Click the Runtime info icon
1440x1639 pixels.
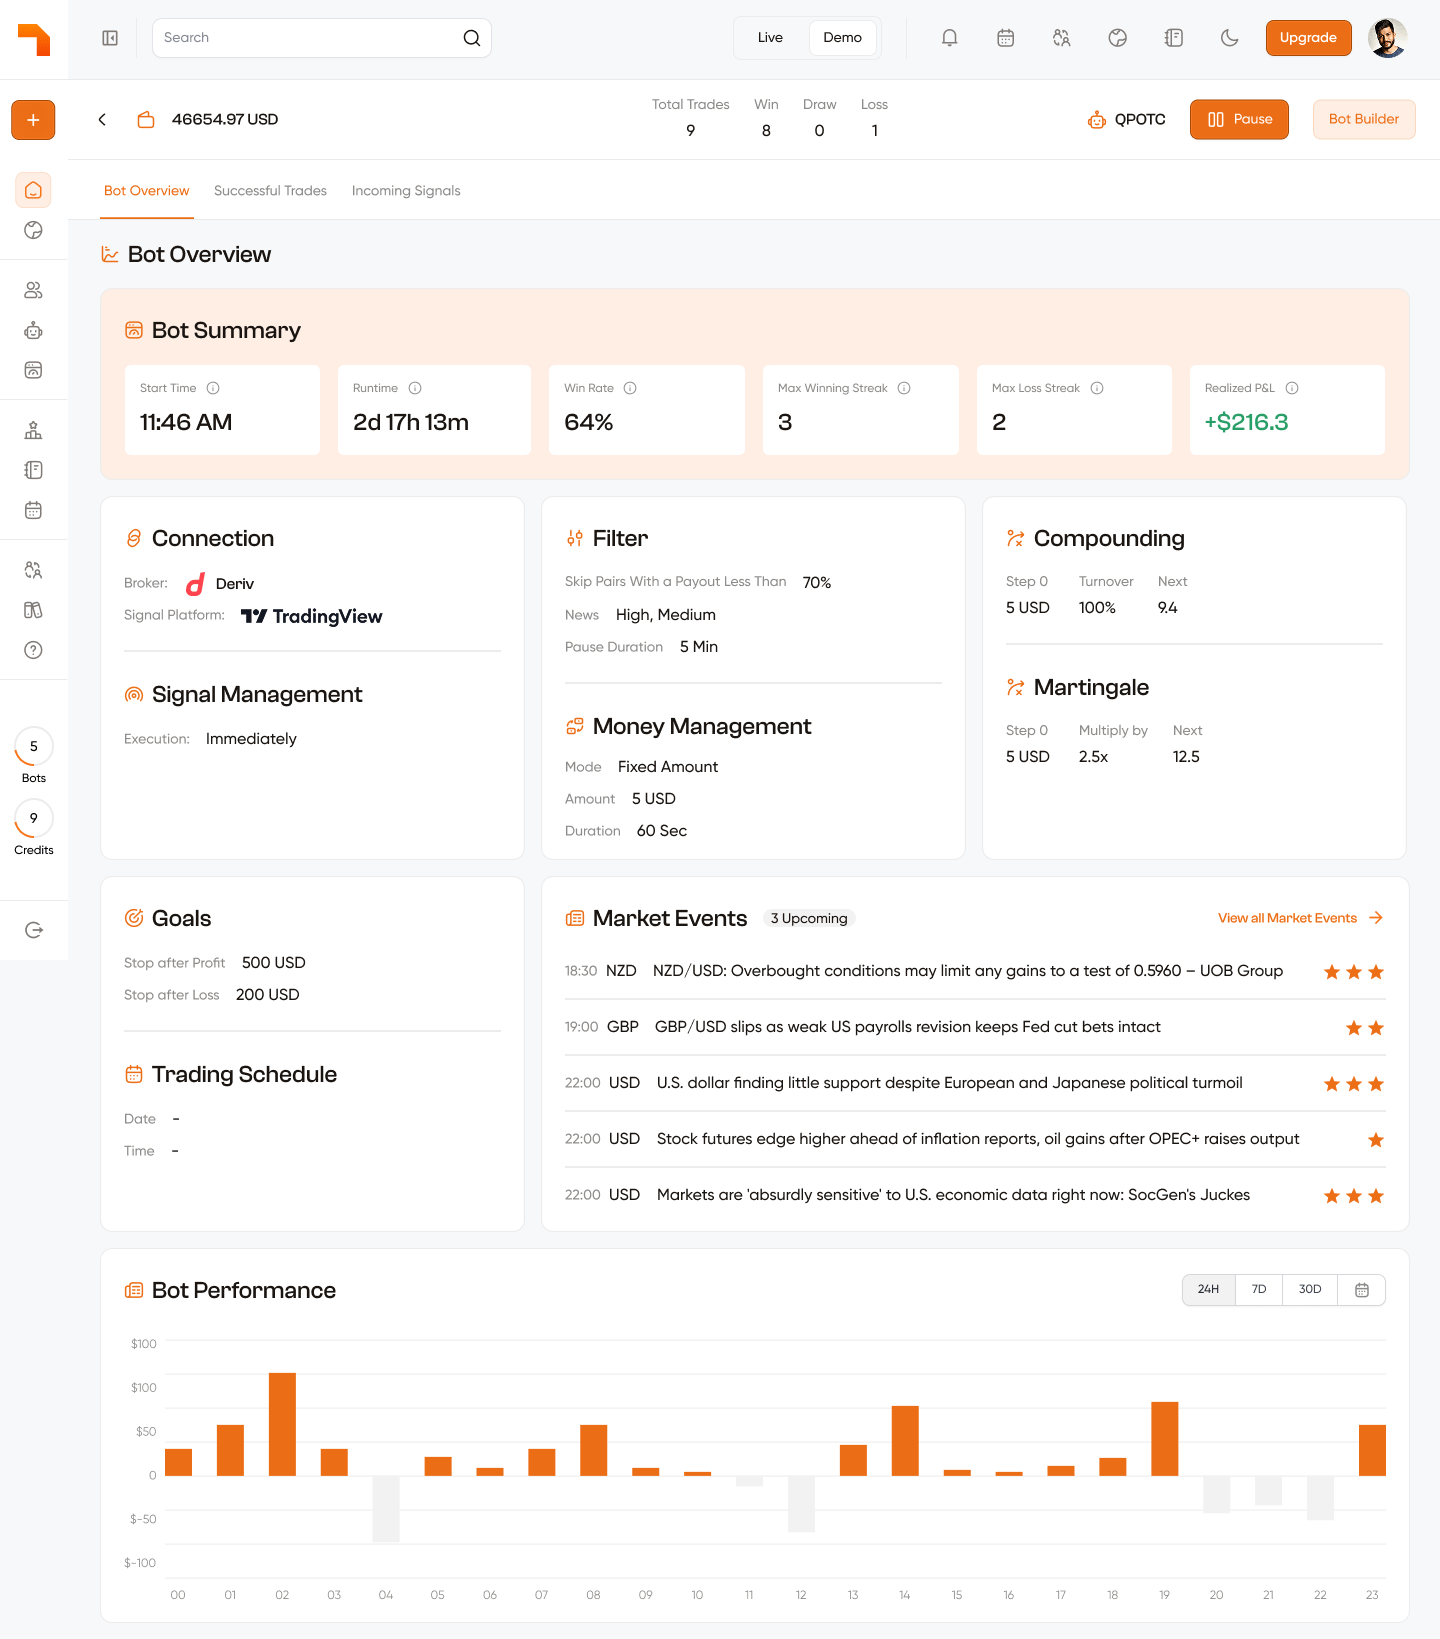coord(415,388)
